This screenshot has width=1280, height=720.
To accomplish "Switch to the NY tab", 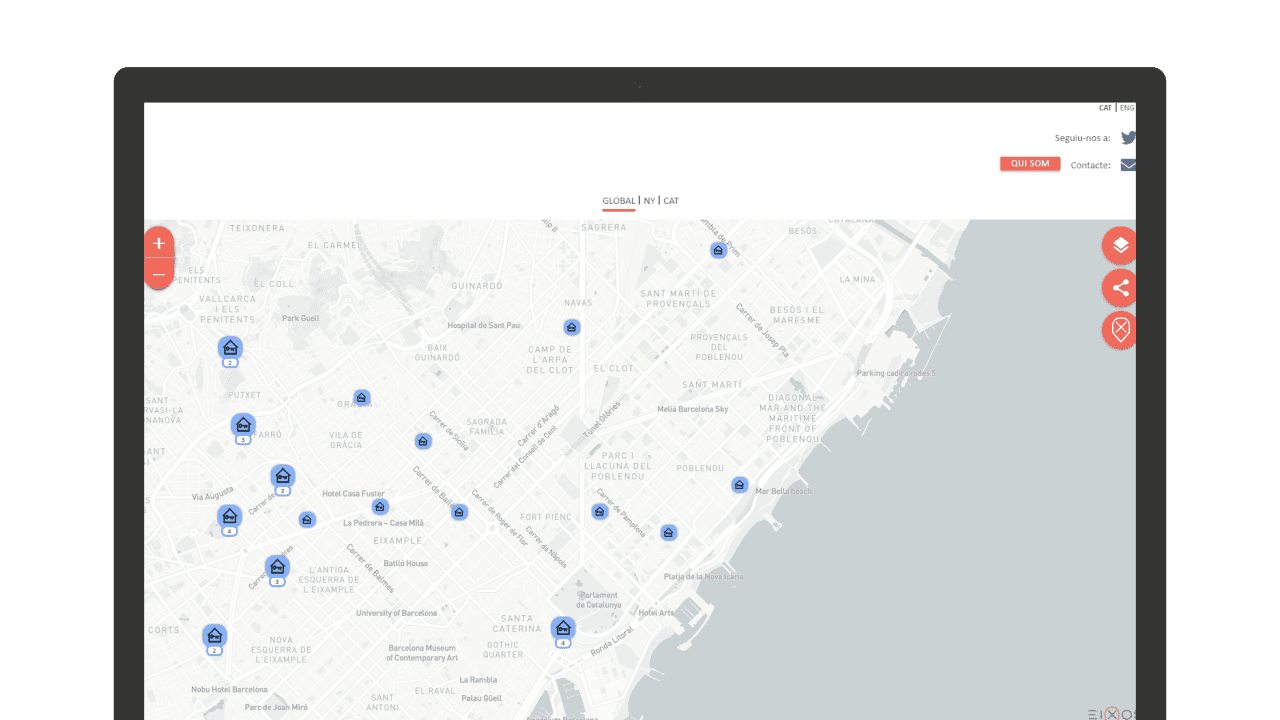I will click(x=648, y=201).
